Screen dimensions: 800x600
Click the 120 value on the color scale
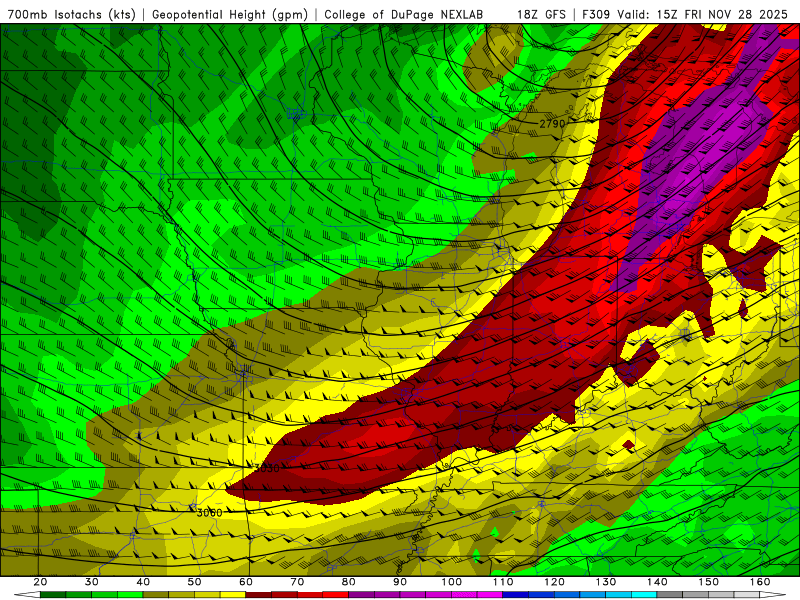pyautogui.click(x=554, y=582)
